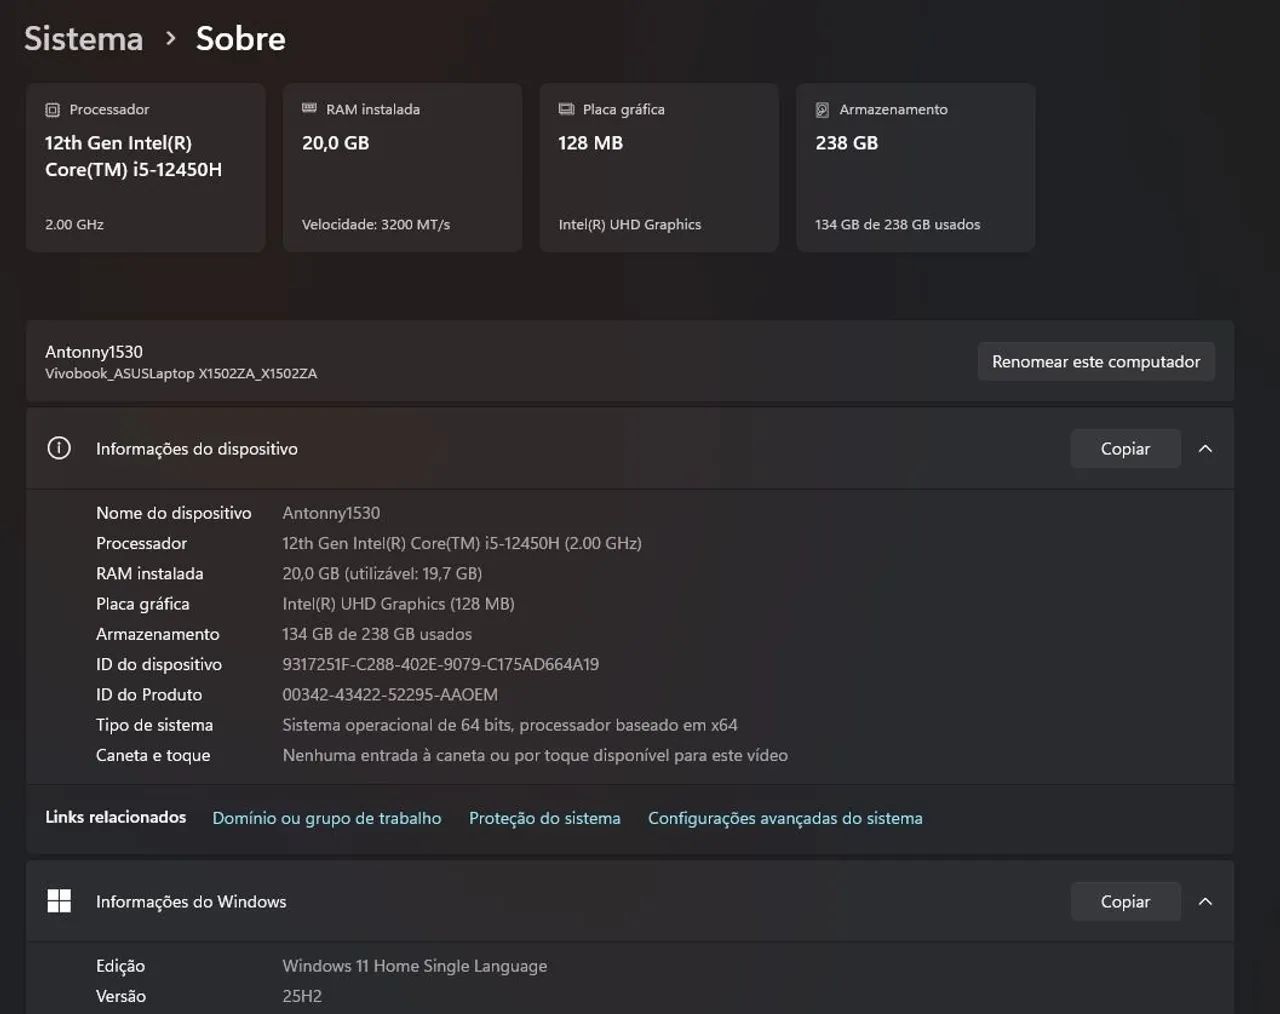Copy Windows information with the Copiar button
This screenshot has width=1280, height=1014.
(x=1125, y=902)
